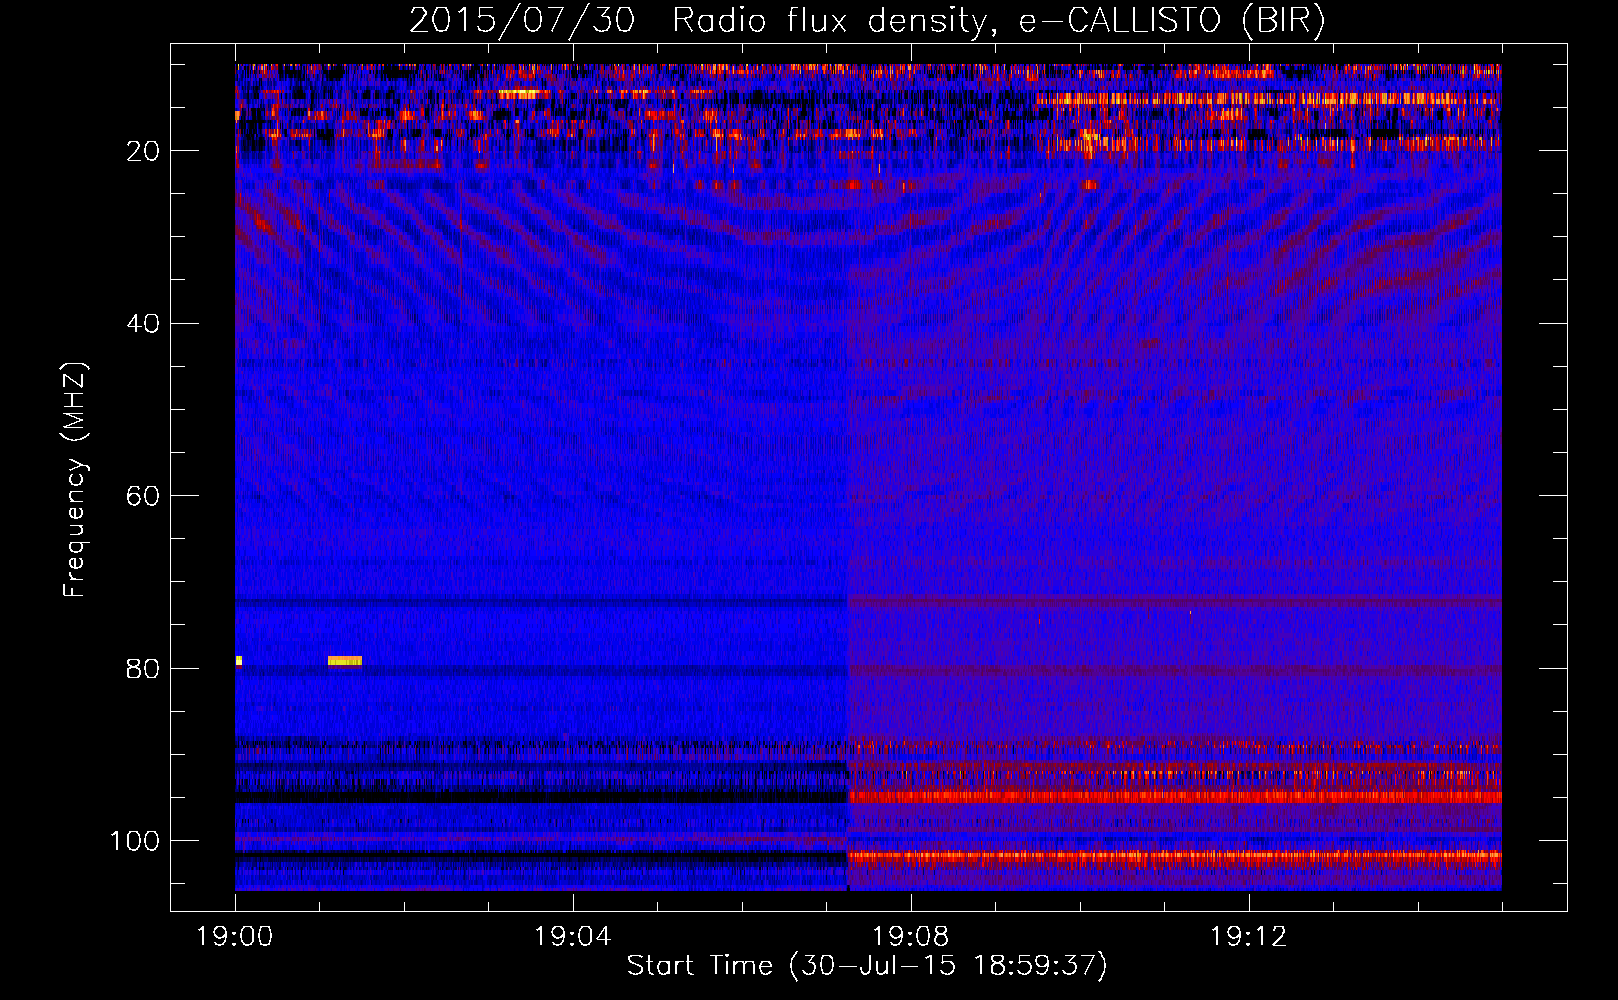Screen dimensions: 1618x1000
Task: Click the red-orange band near 102 MHz
Action: pyautogui.click(x=1175, y=856)
